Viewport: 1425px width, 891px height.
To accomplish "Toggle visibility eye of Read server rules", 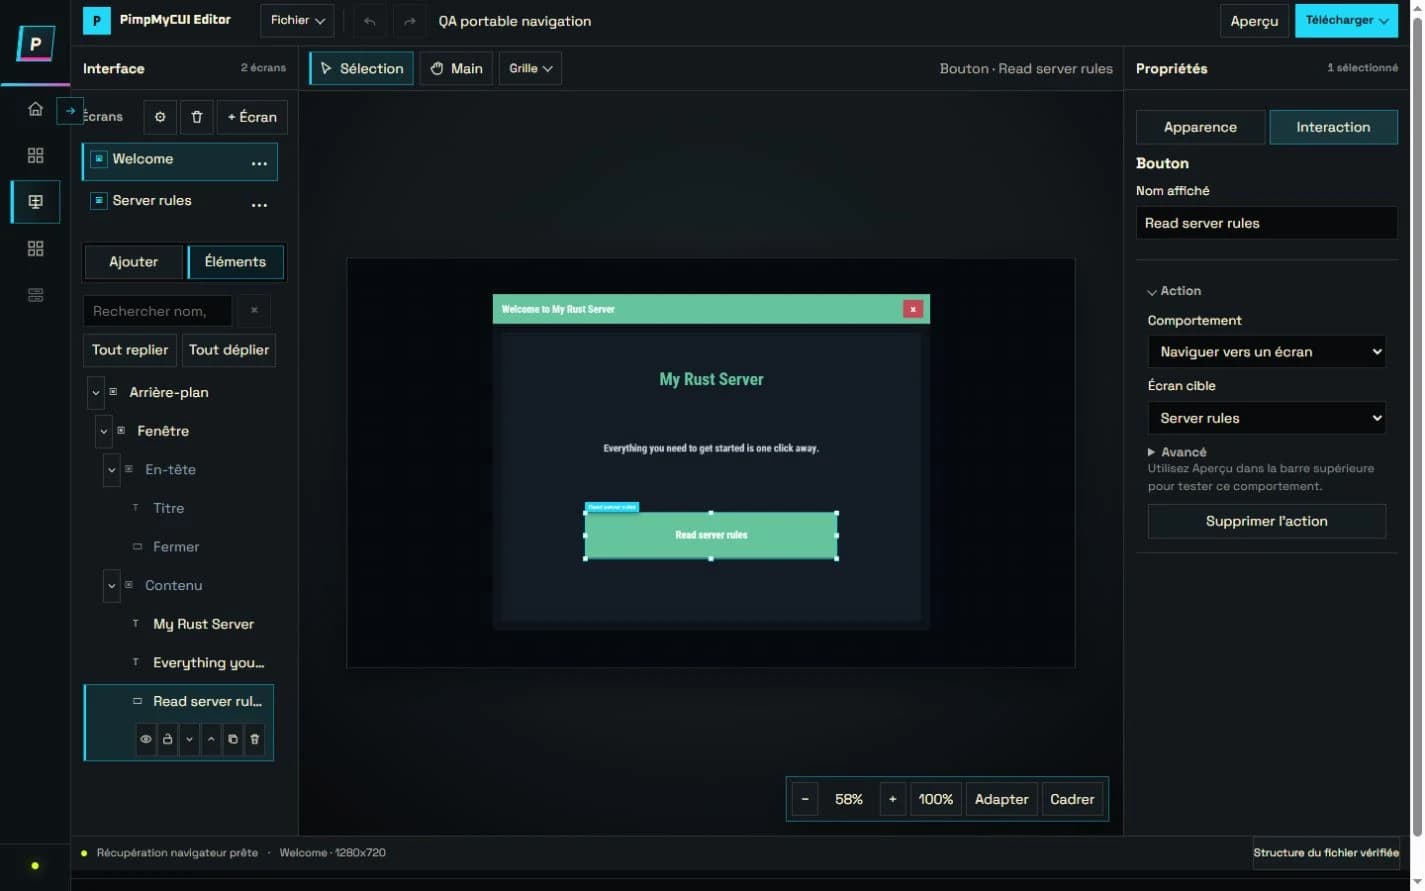I will [146, 739].
